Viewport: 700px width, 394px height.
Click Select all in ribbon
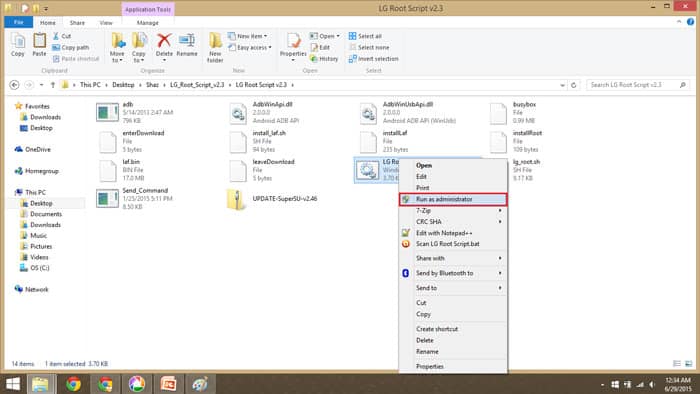(365, 36)
